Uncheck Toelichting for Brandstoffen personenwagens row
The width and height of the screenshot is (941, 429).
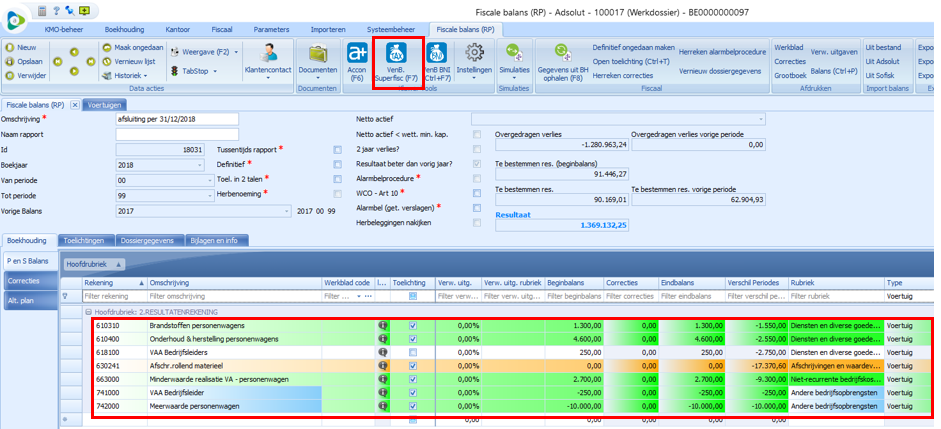[414, 326]
